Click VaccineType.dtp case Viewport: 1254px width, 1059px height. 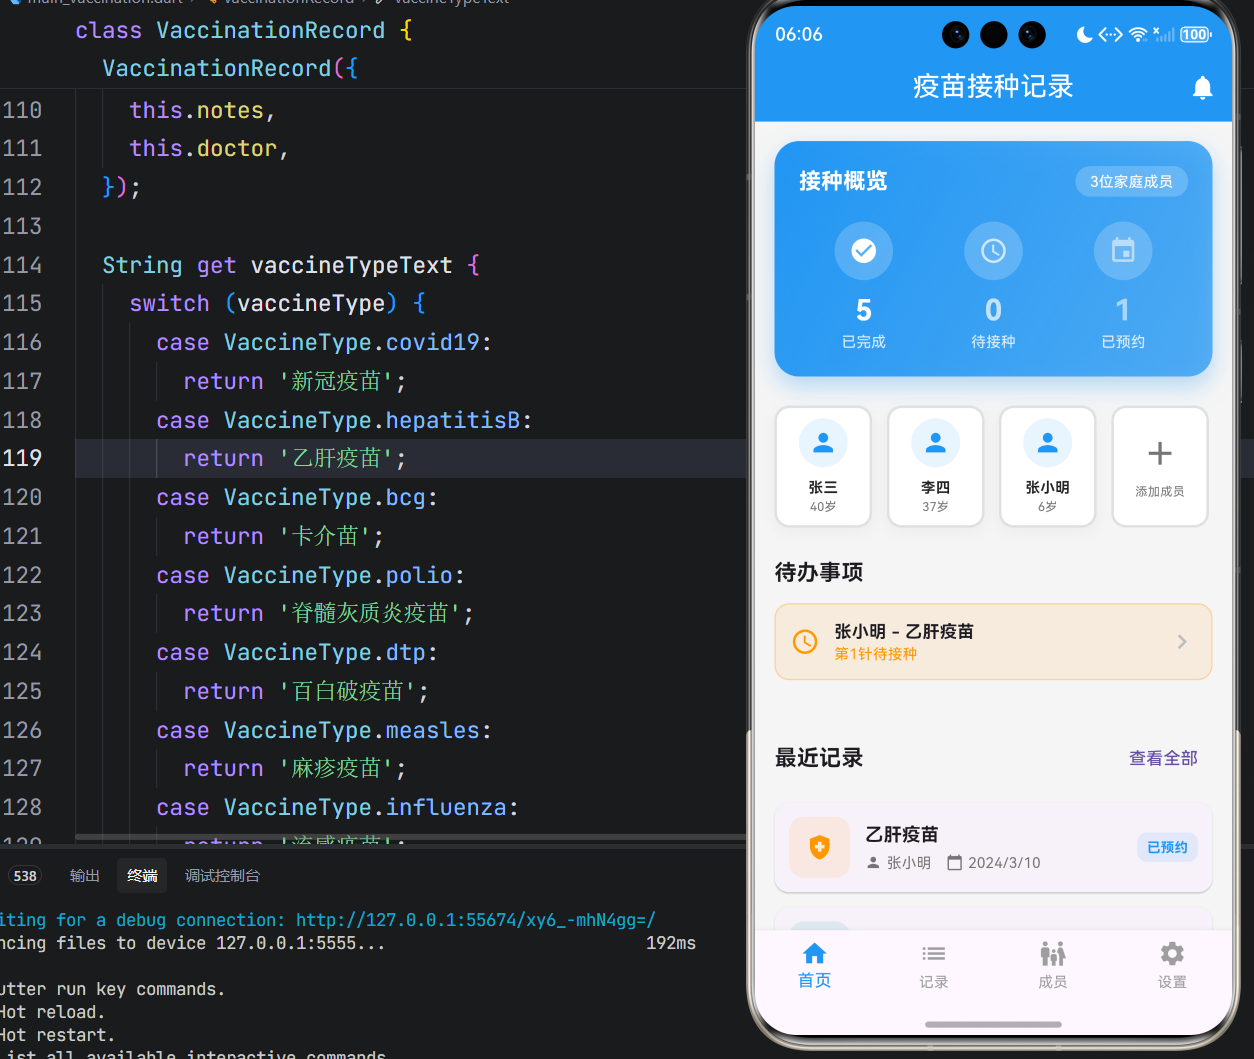pyautogui.click(x=325, y=652)
